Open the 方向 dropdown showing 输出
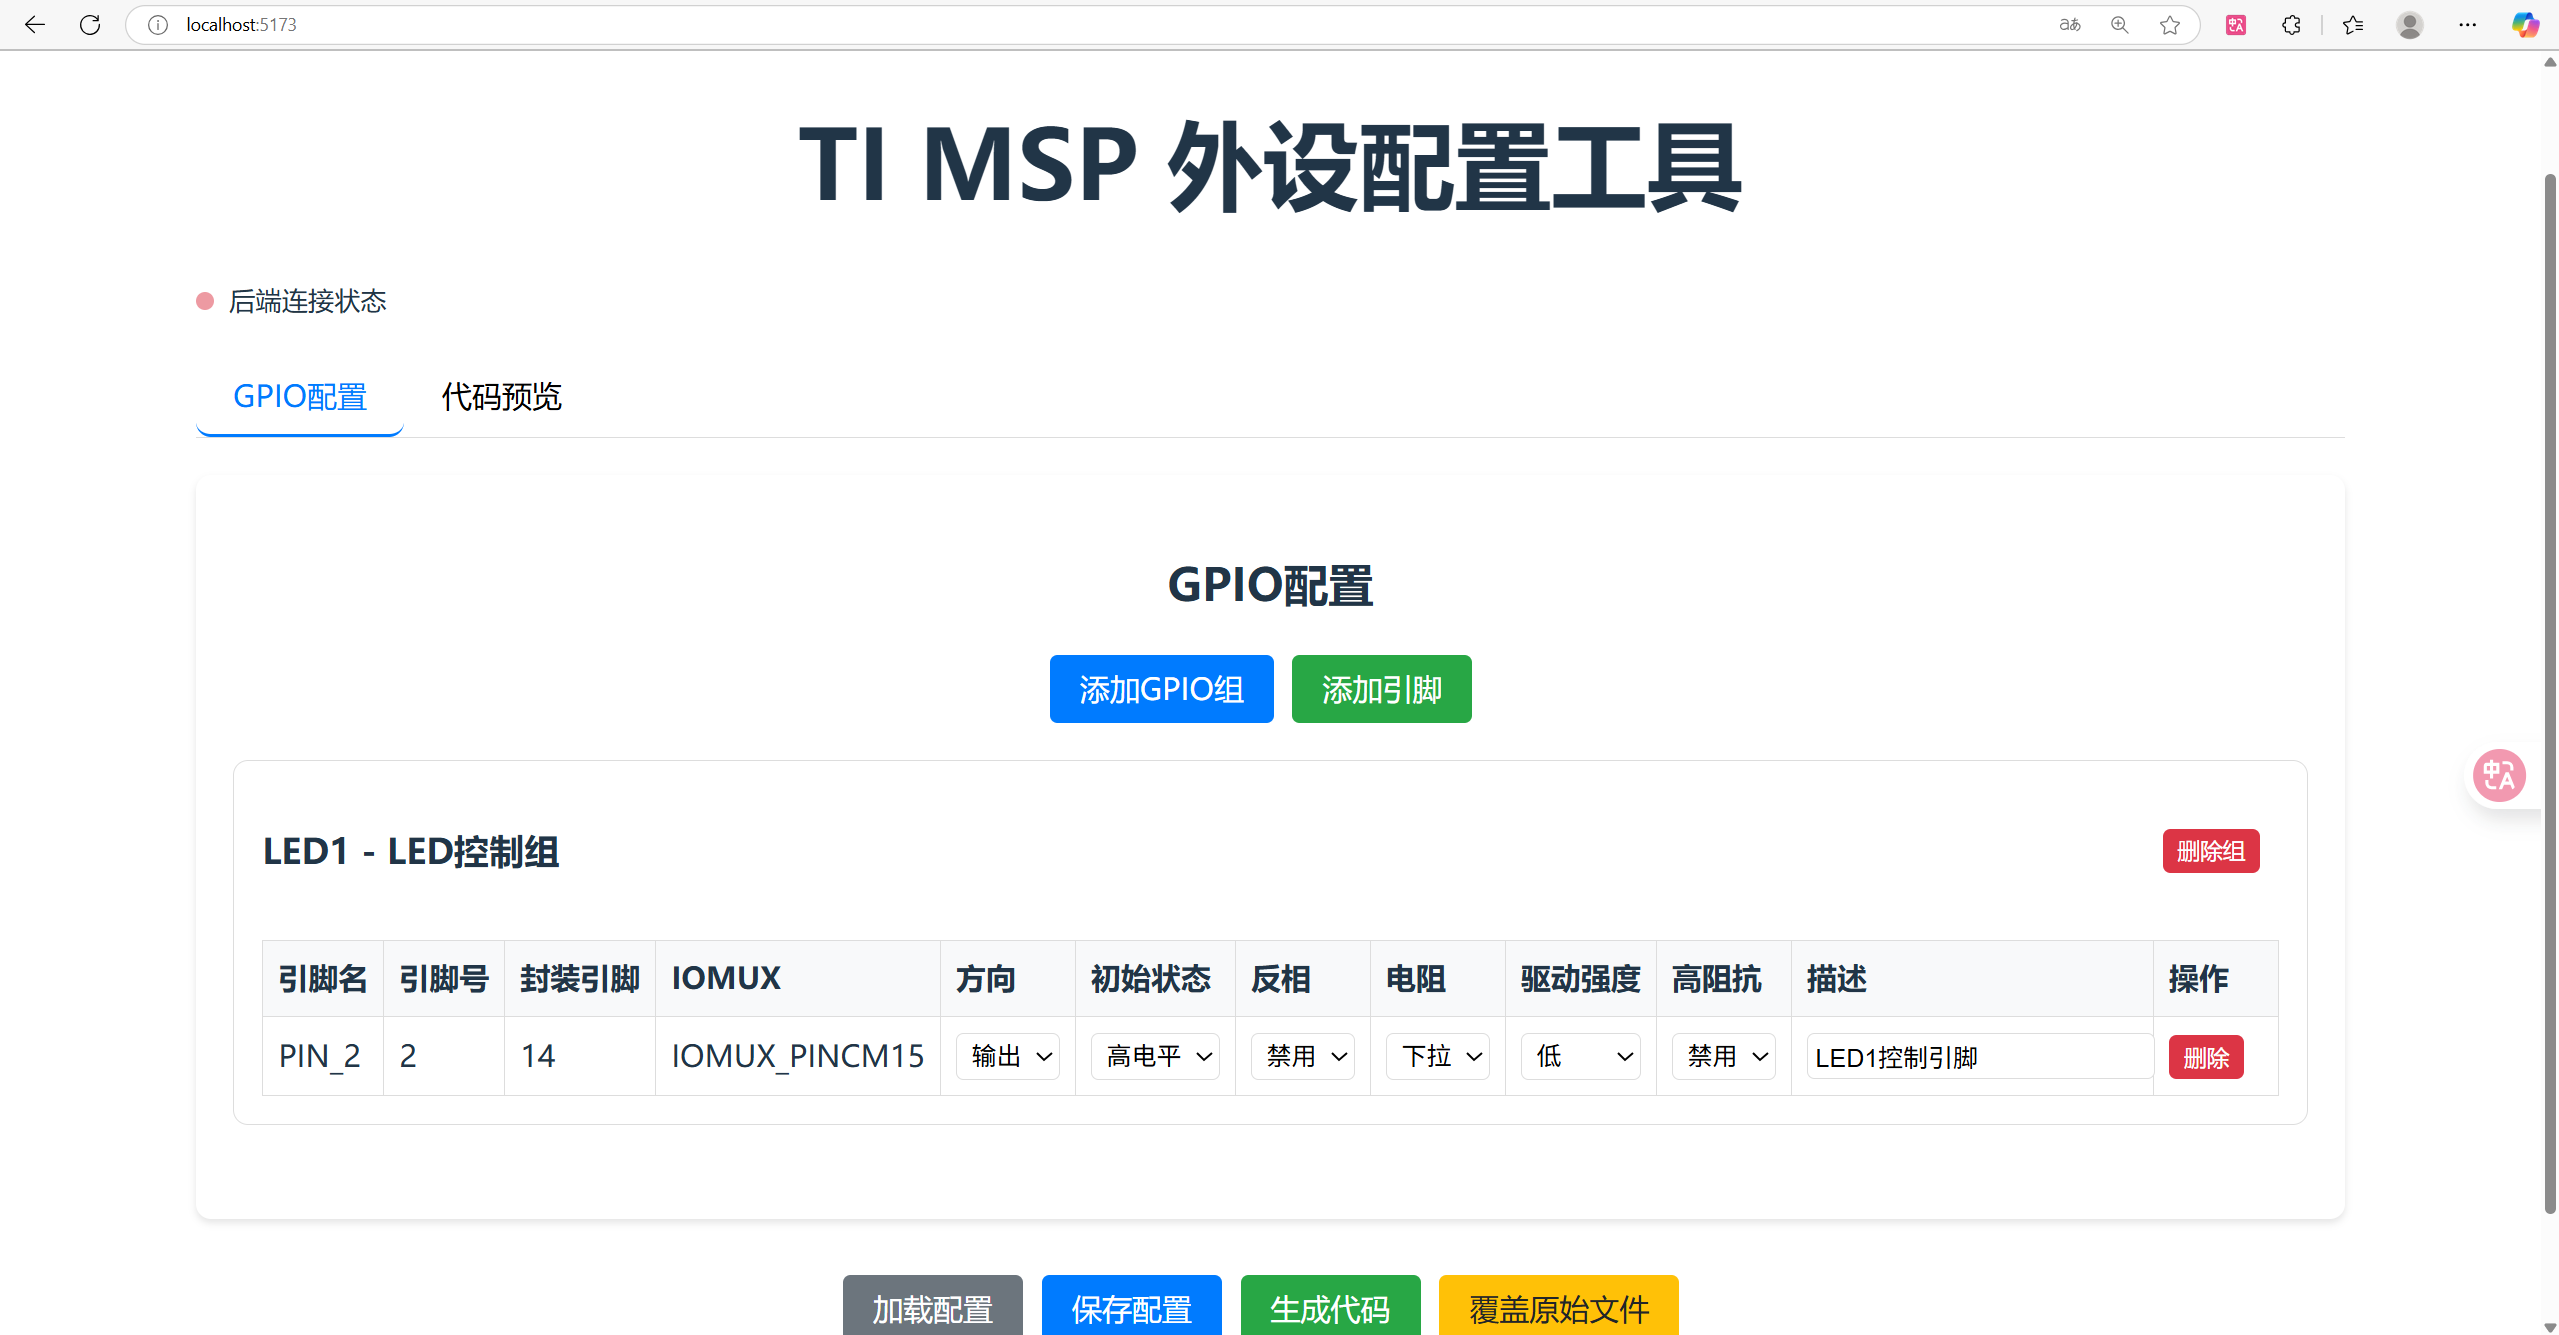This screenshot has height=1335, width=2559. point(1008,1056)
